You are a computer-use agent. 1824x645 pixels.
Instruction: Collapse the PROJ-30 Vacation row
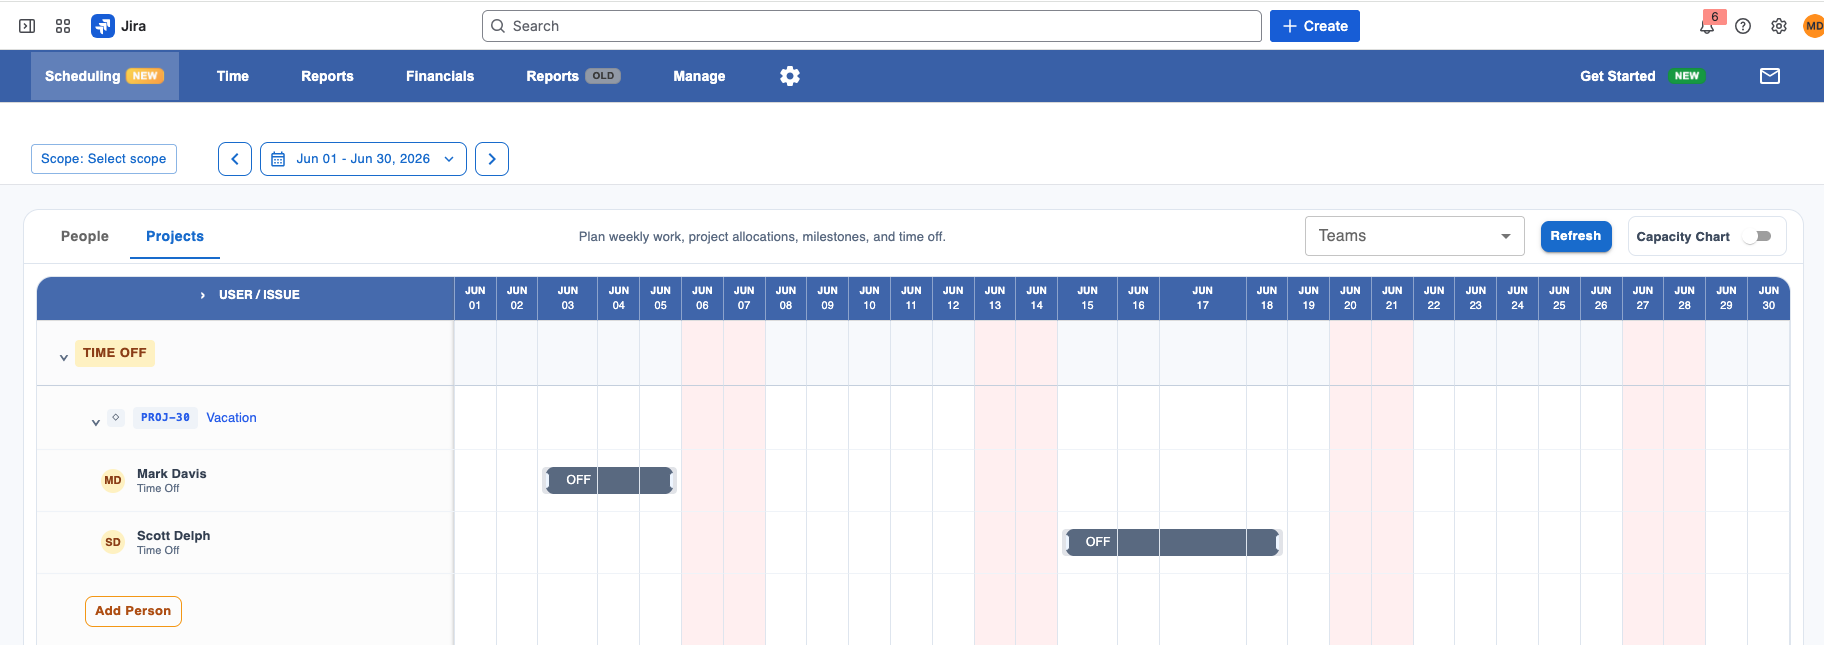(96, 422)
